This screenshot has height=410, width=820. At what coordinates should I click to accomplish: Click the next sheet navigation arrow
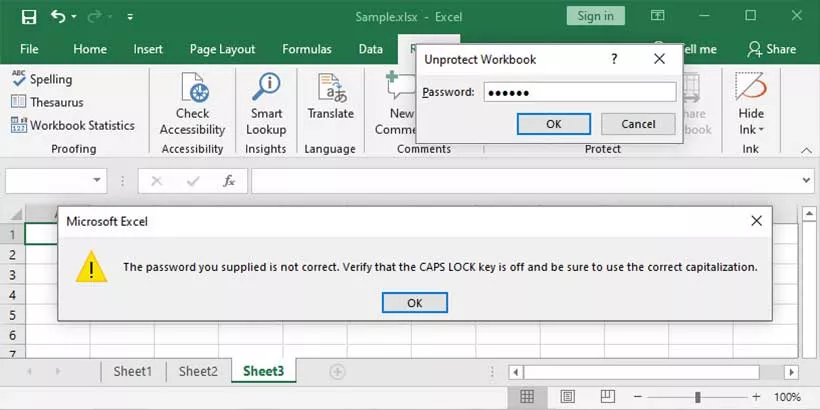pyautogui.click(x=58, y=372)
